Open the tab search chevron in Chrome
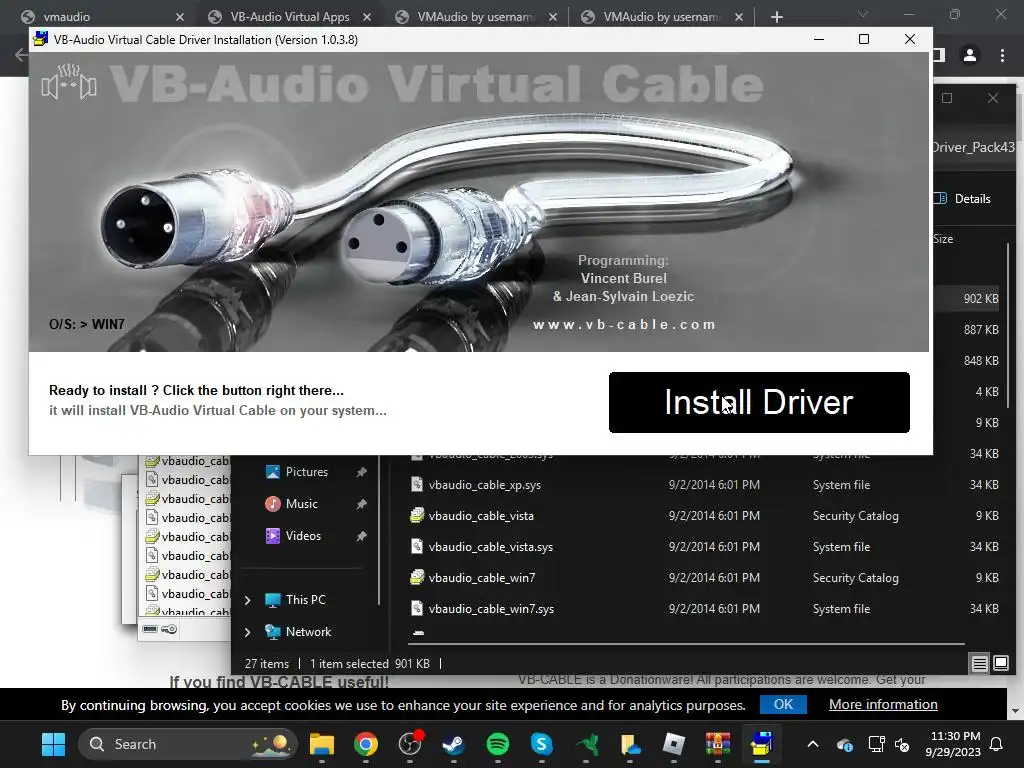The width and height of the screenshot is (1024, 768). pos(863,14)
